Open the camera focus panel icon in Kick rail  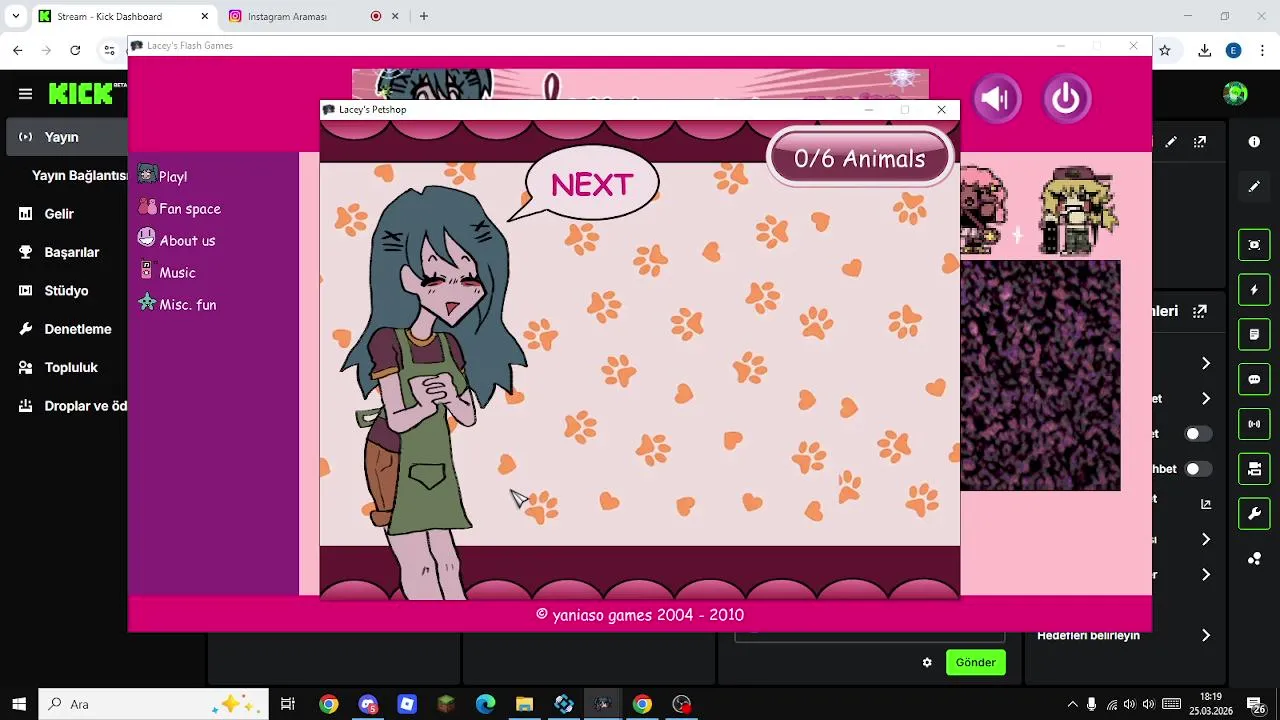click(x=1254, y=245)
